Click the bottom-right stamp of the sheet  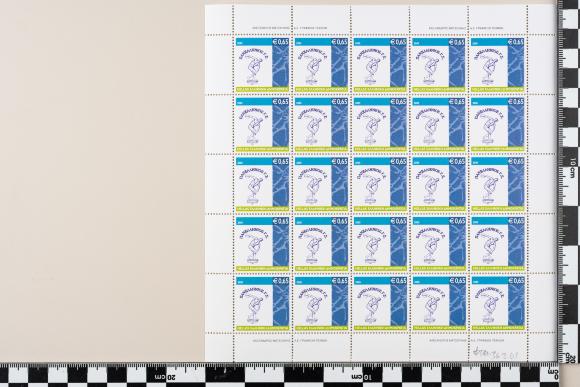498,303
